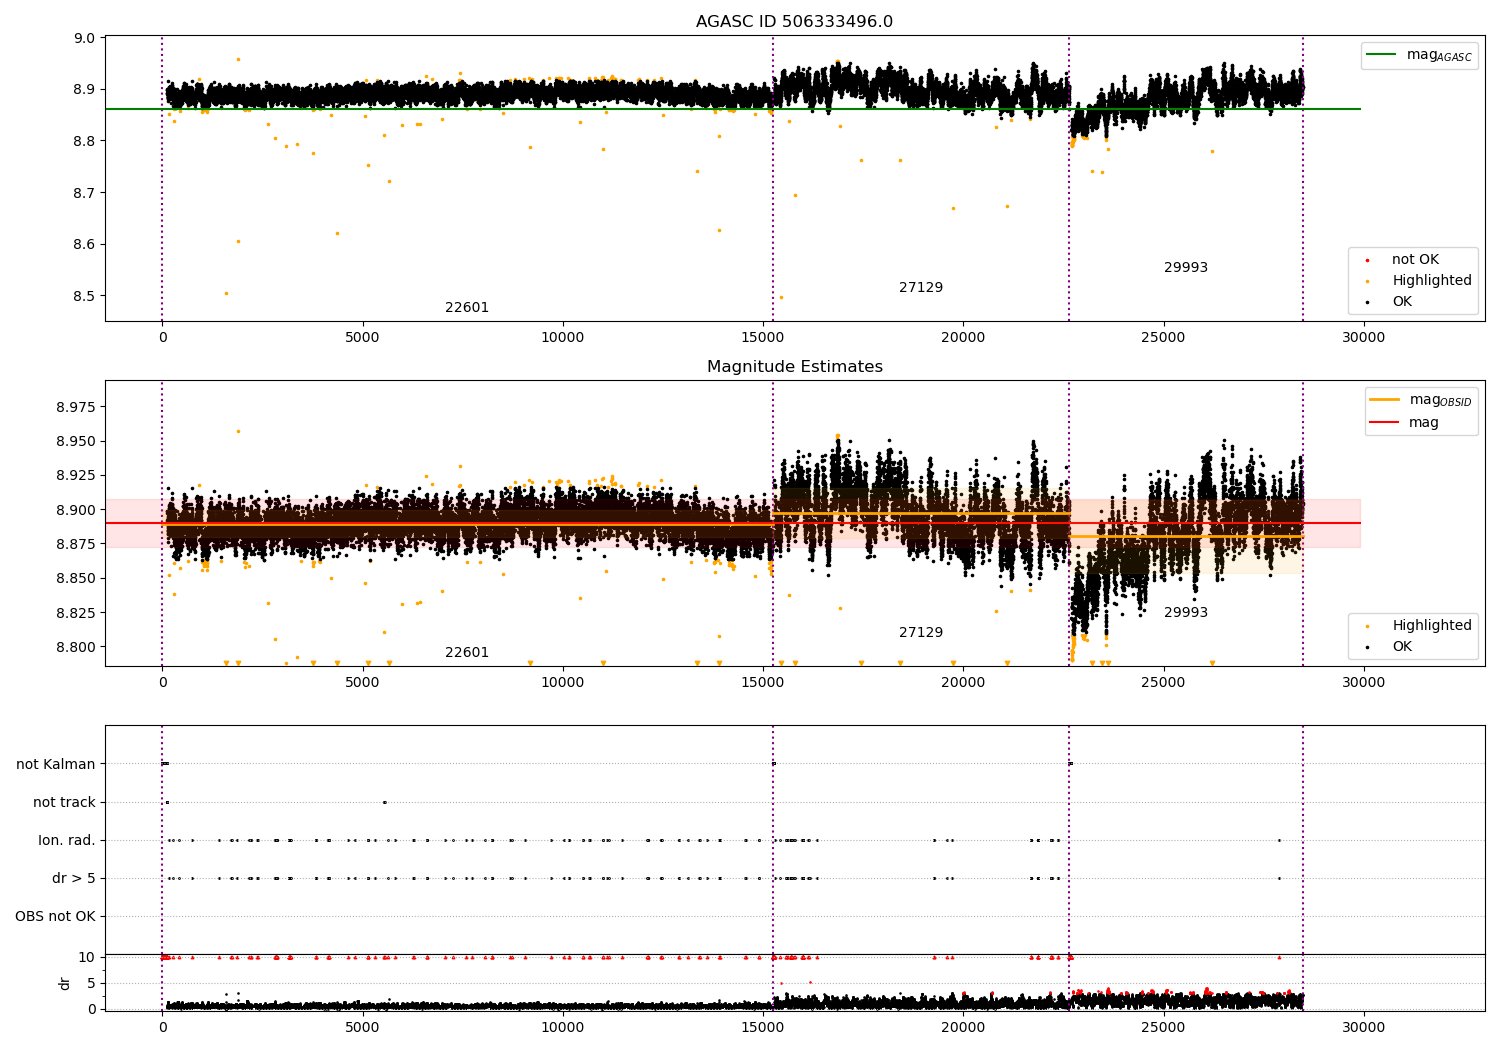Click the 'Ion. rad.' y-axis label

coord(67,841)
